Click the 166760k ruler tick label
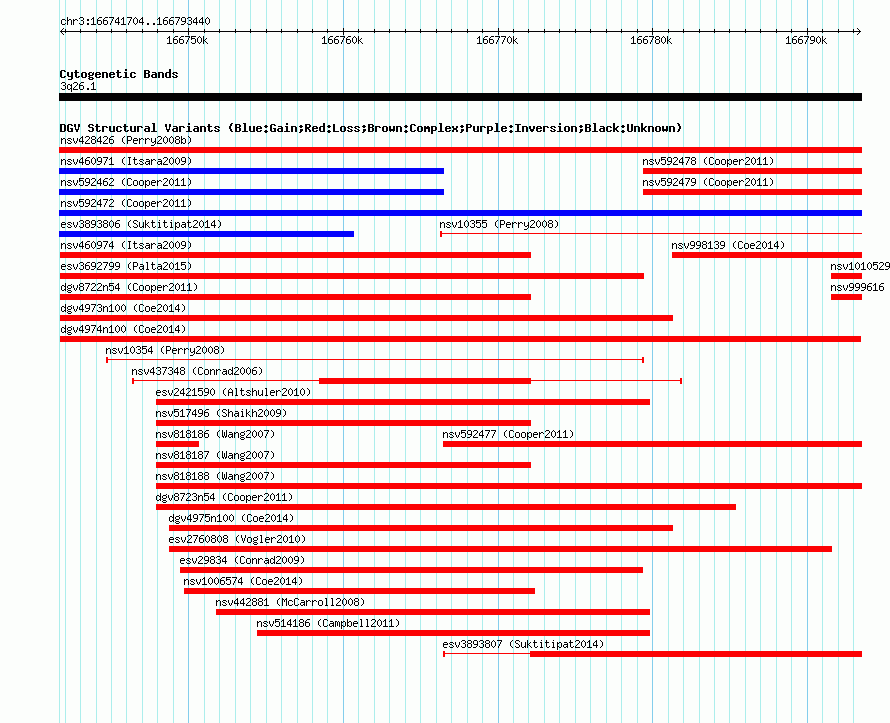The width and height of the screenshot is (890, 723). pos(342,40)
